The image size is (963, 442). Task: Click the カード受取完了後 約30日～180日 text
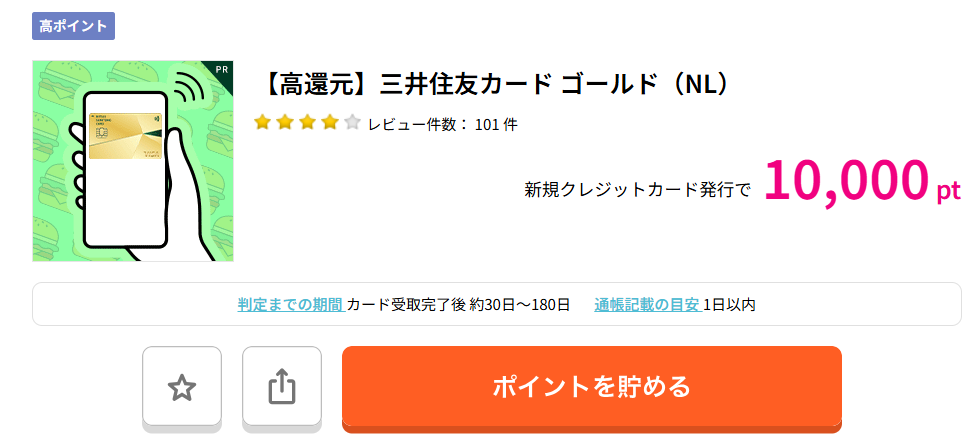[458, 304]
